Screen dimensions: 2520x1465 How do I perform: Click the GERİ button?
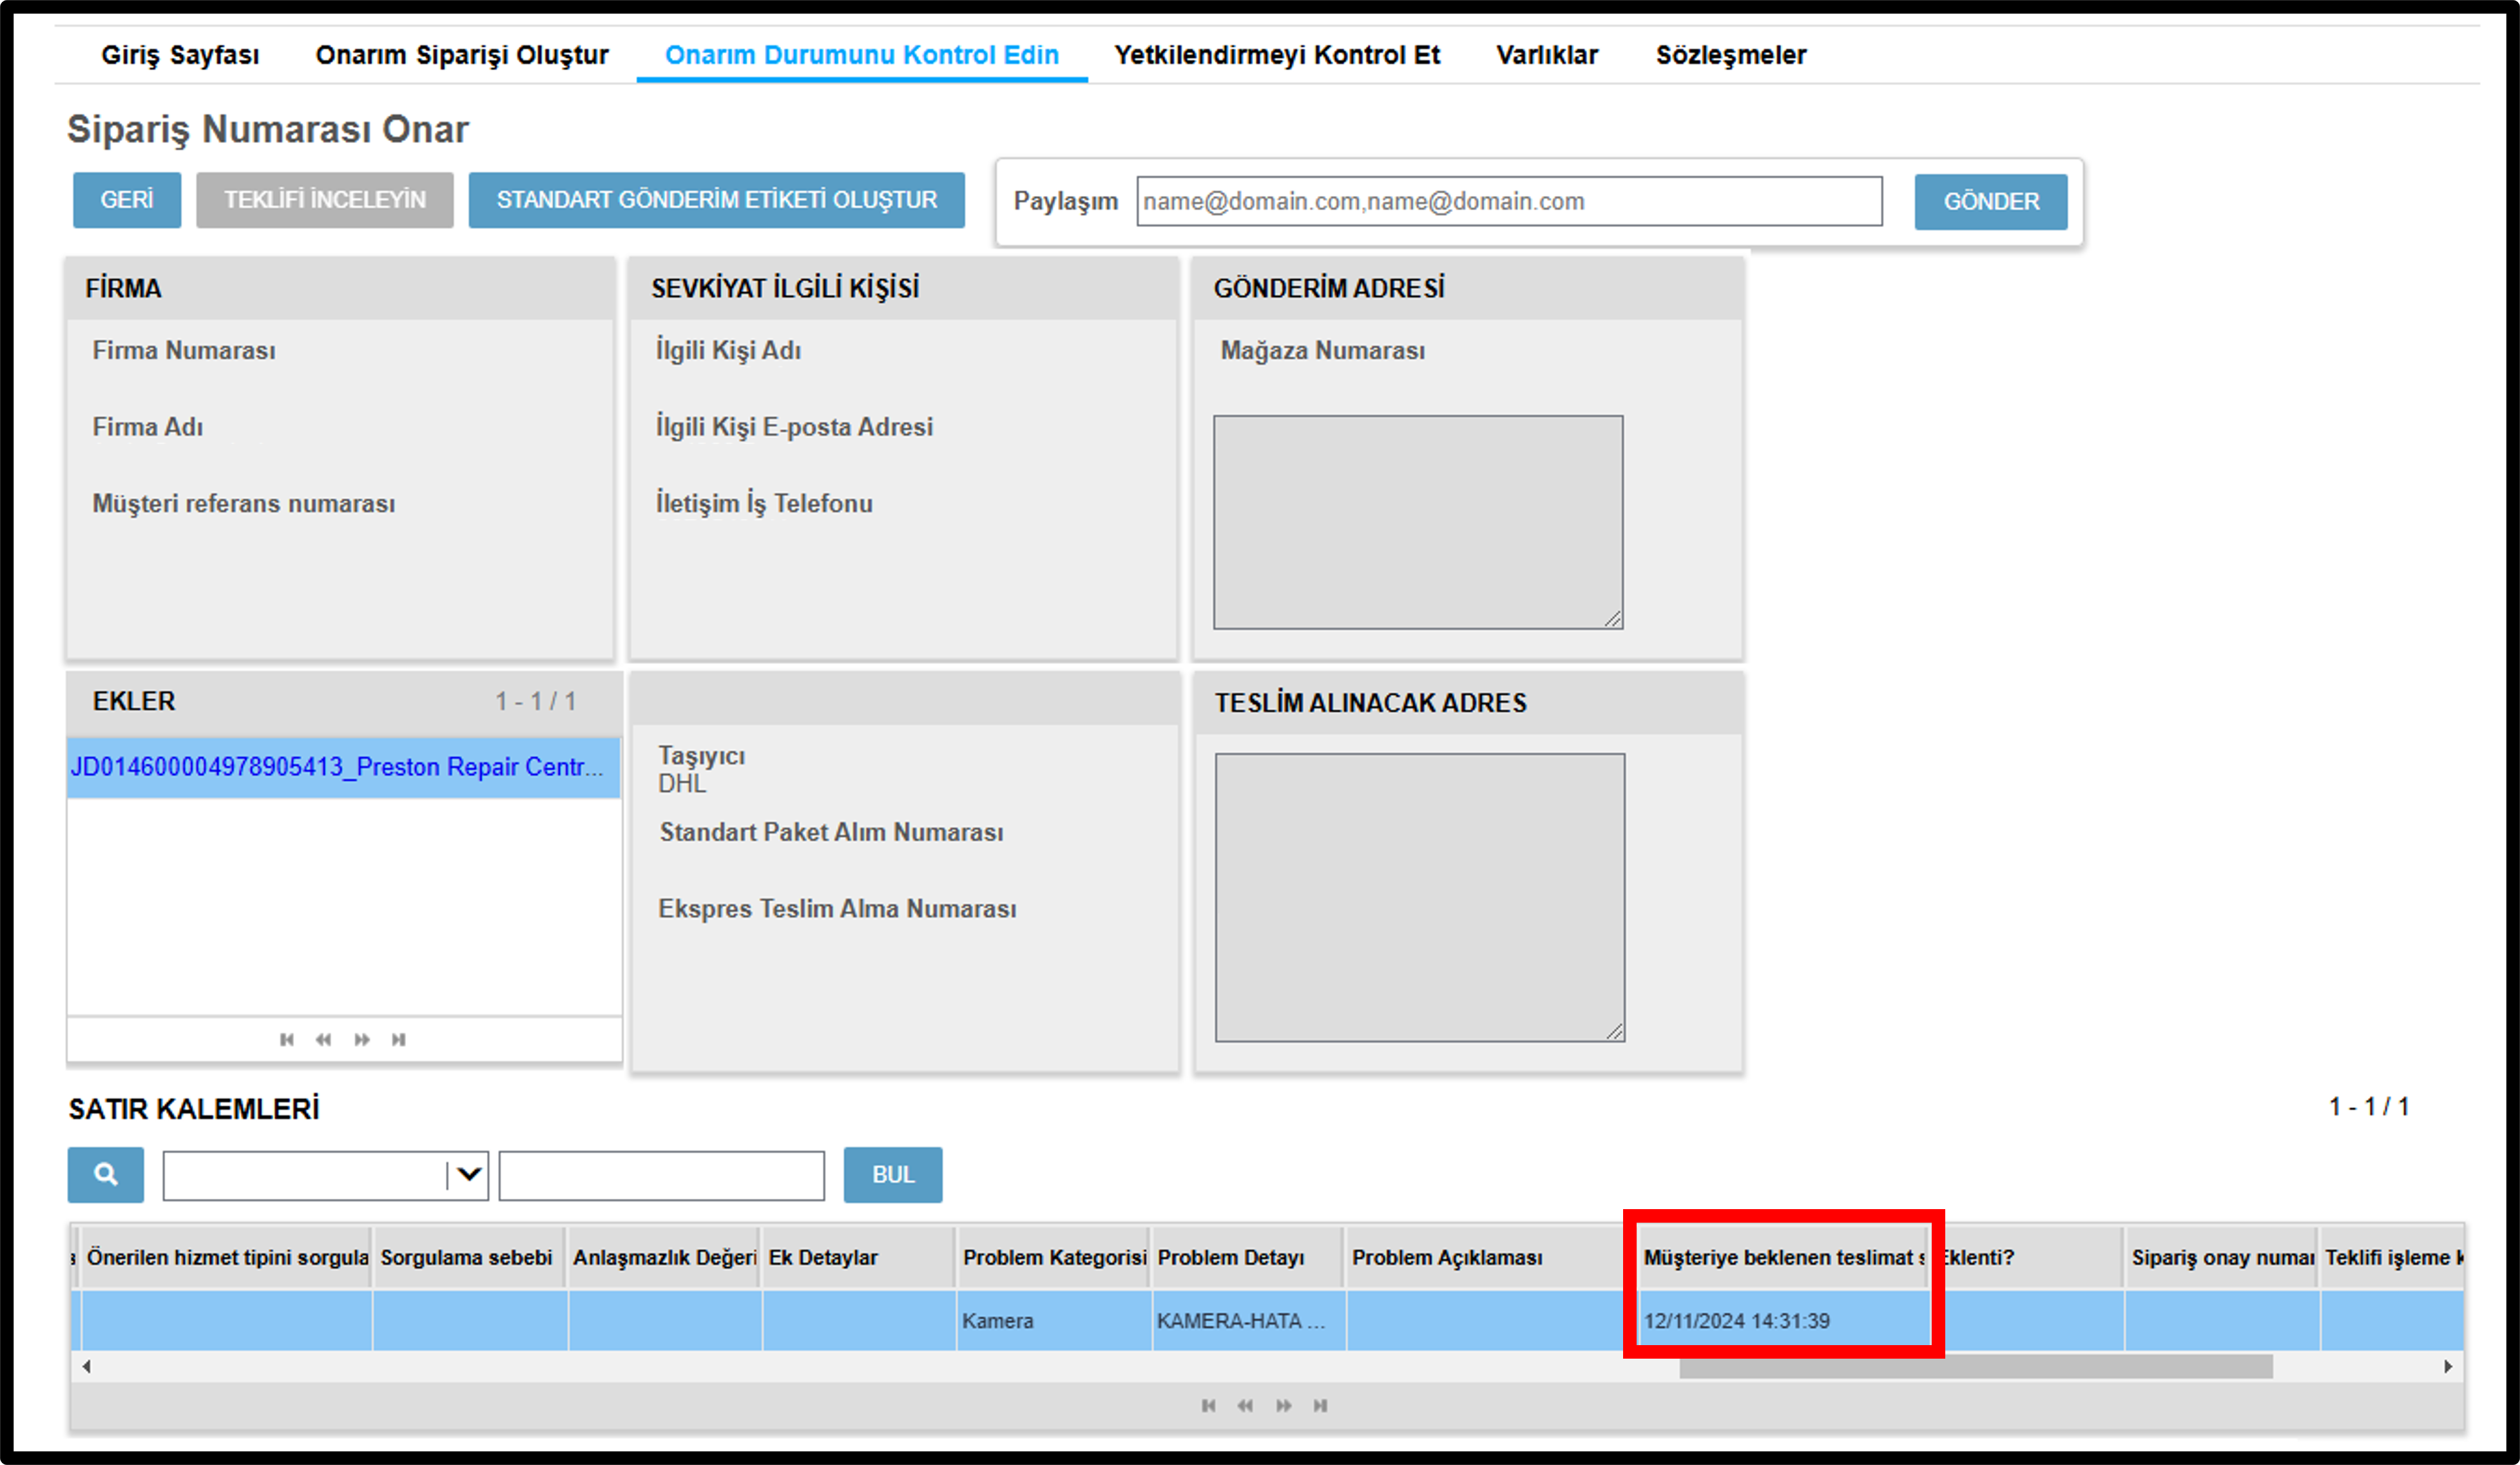click(x=127, y=200)
